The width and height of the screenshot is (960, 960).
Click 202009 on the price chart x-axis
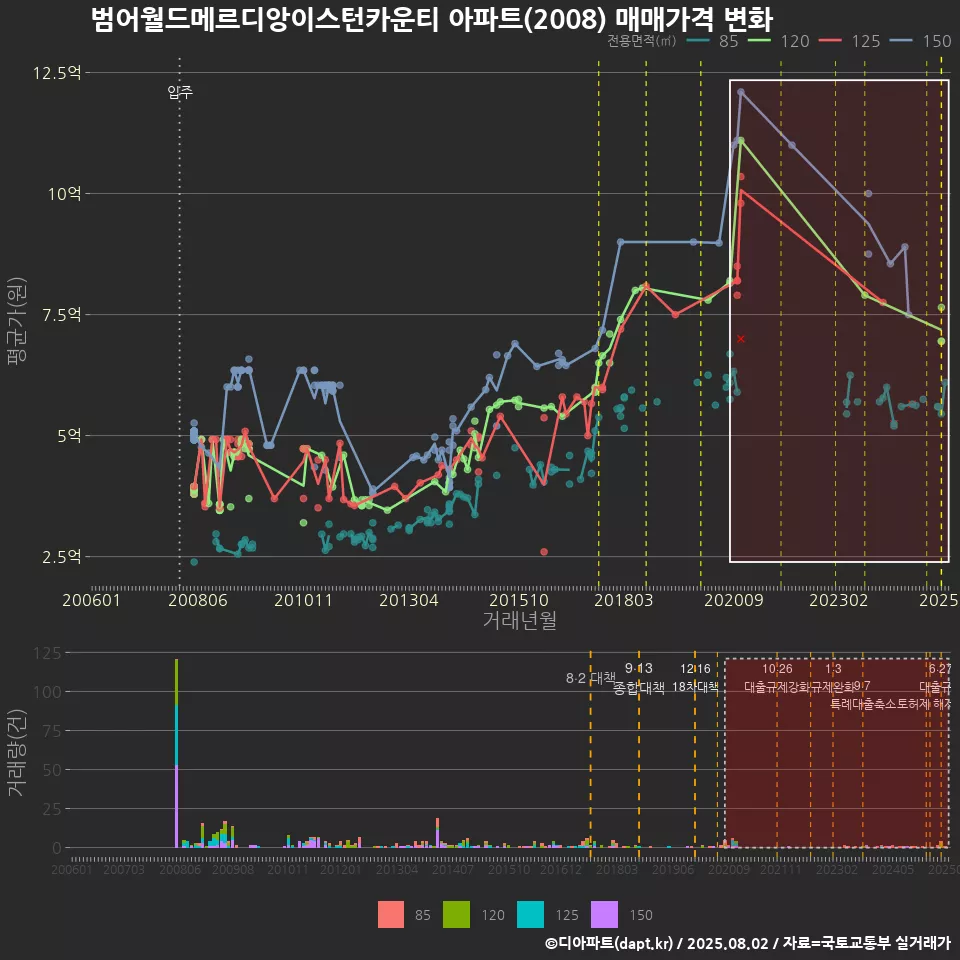[733, 600]
